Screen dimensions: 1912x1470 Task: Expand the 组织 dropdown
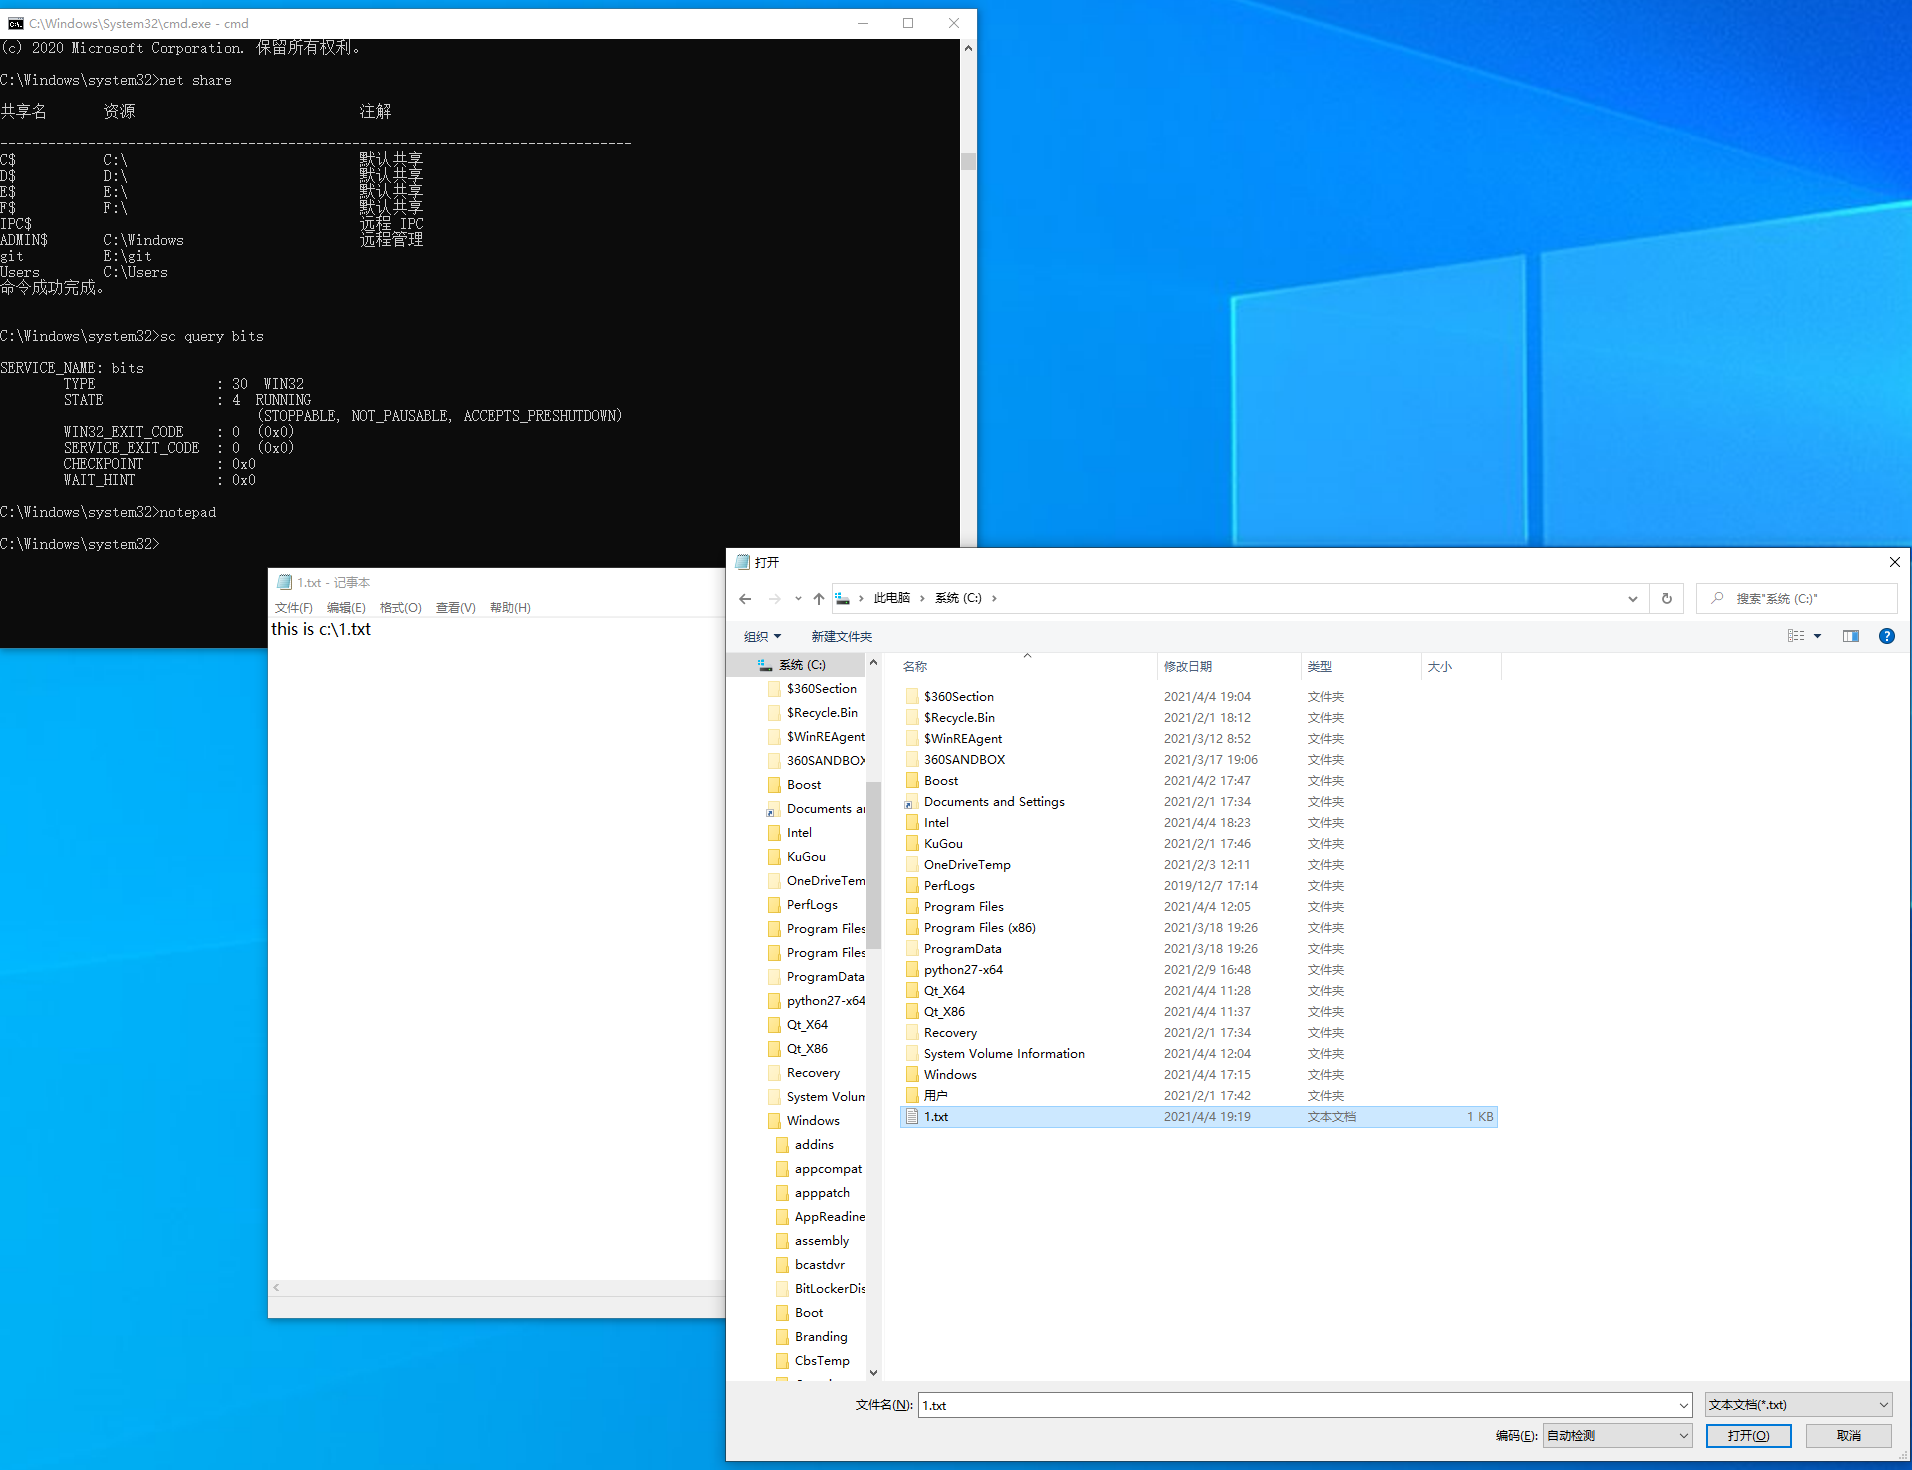(x=762, y=636)
